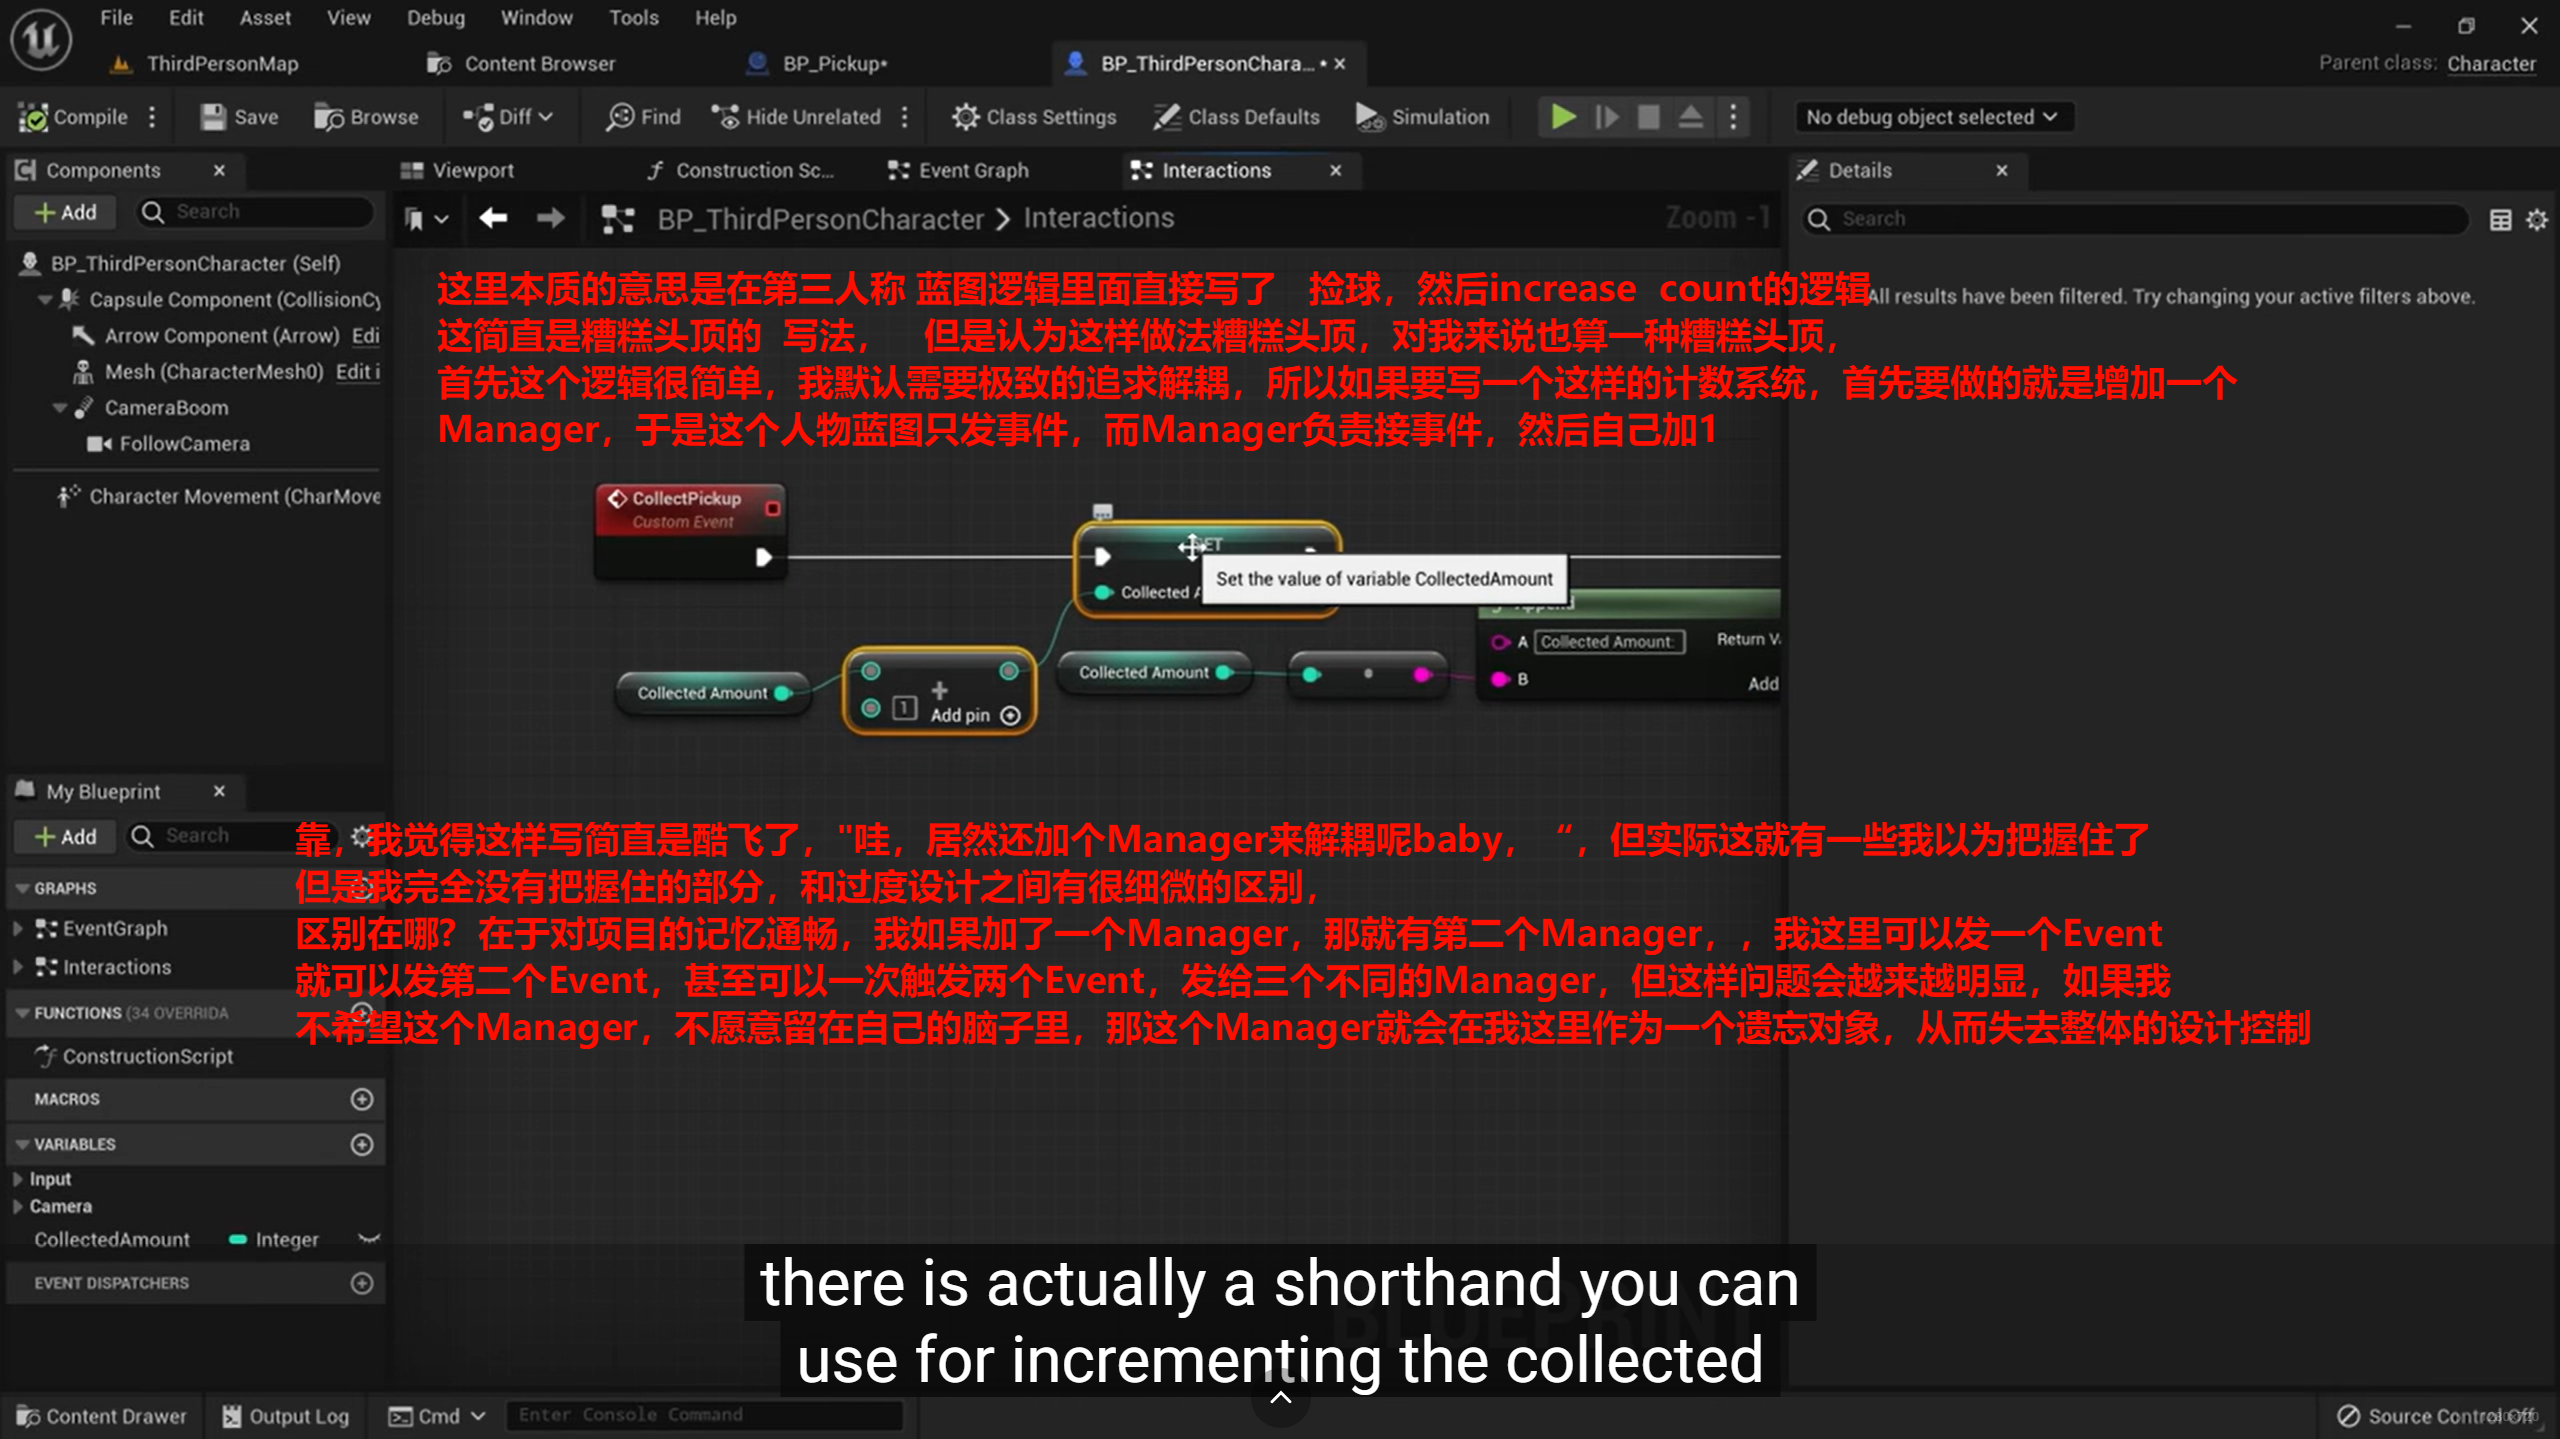Add new variable with plus icon

pyautogui.click(x=362, y=1144)
